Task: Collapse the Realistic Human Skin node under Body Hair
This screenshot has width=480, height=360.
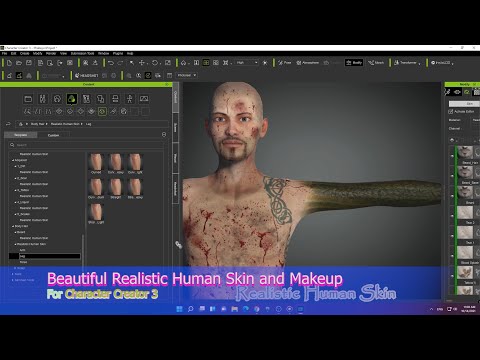Action: click(x=16, y=244)
